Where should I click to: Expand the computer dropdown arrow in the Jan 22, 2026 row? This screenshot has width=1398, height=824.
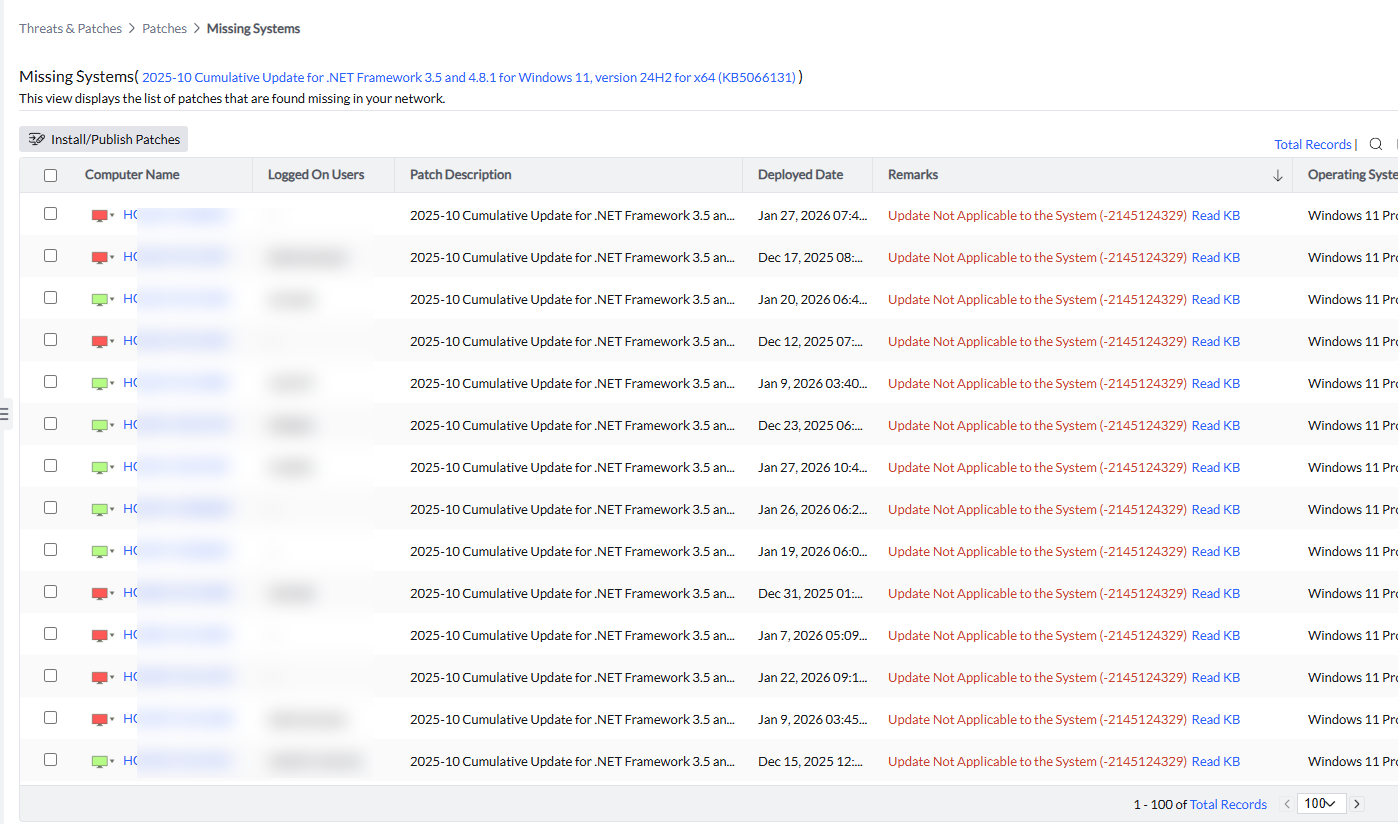pyautogui.click(x=113, y=677)
